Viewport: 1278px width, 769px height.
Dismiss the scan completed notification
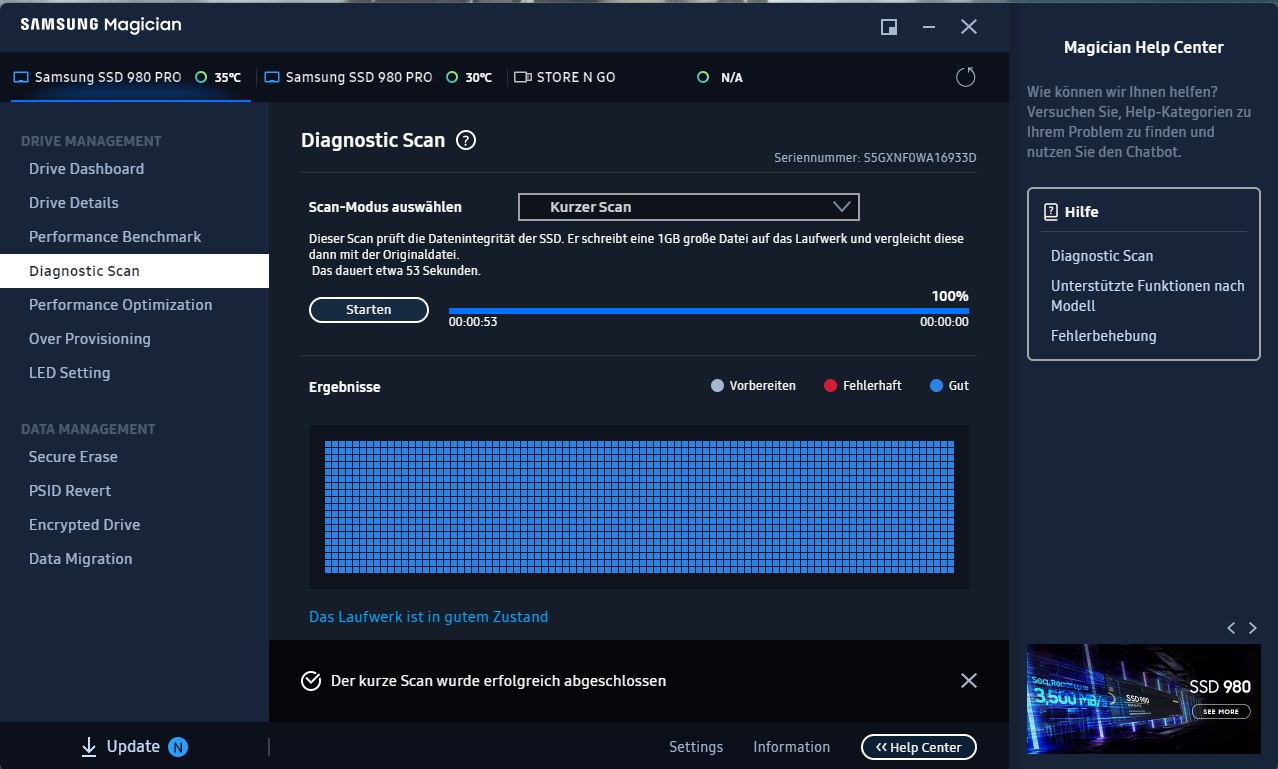tap(968, 681)
